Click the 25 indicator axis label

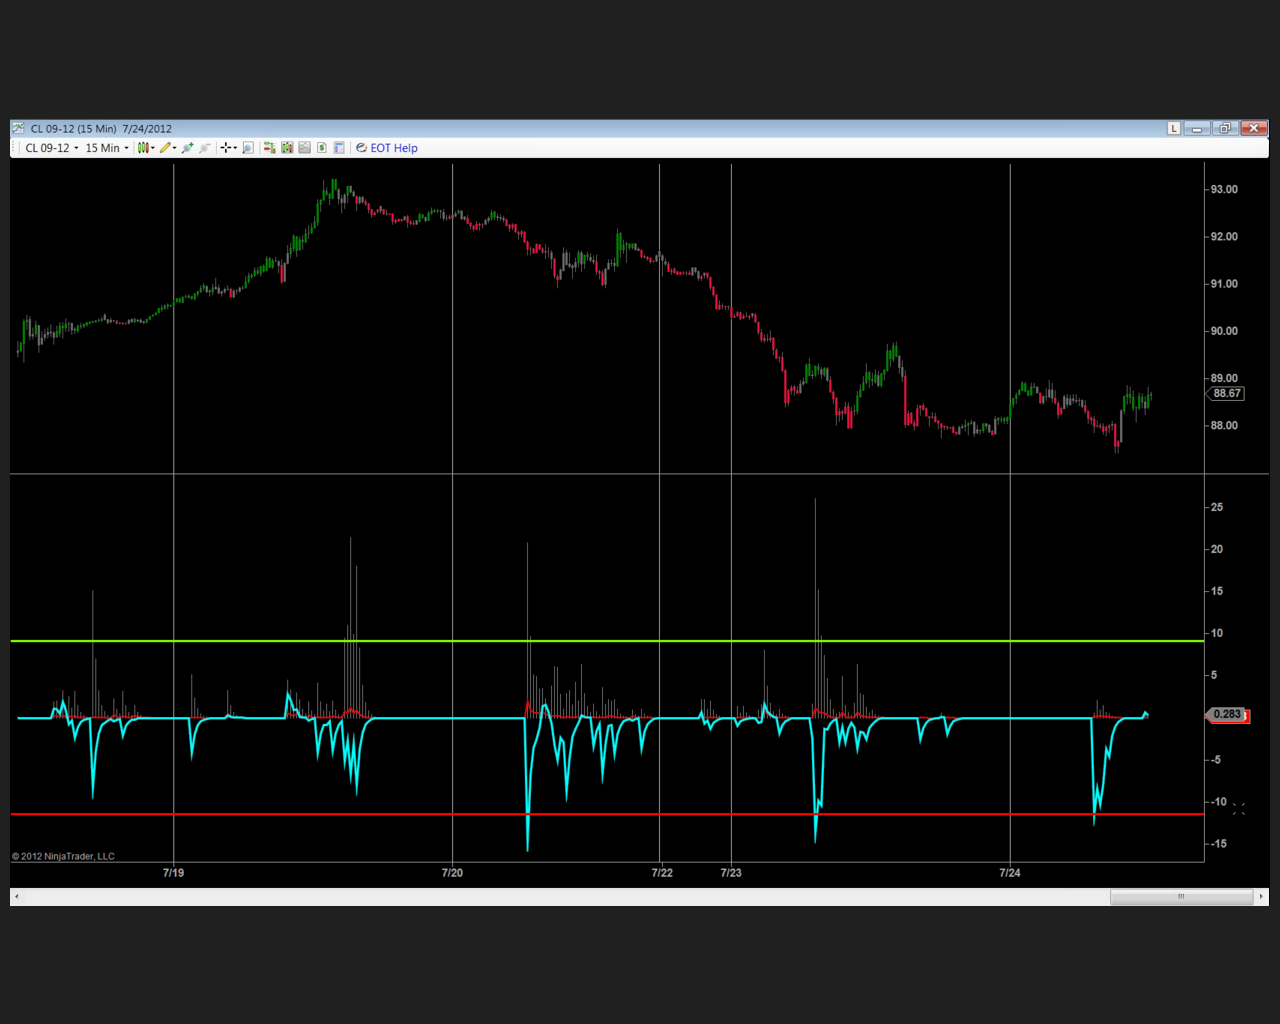coord(1217,507)
